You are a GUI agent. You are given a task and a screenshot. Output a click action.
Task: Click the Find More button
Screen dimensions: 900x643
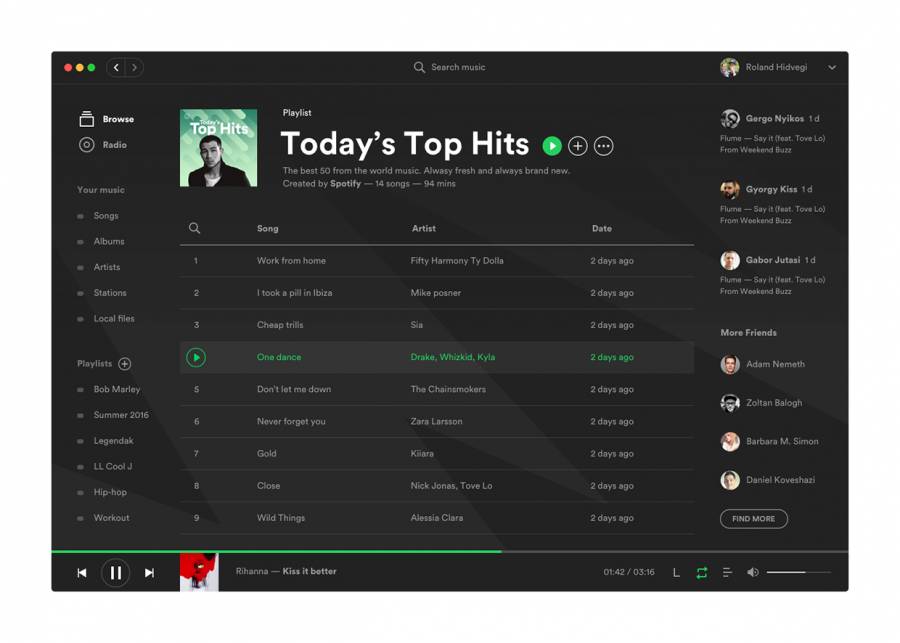click(753, 519)
